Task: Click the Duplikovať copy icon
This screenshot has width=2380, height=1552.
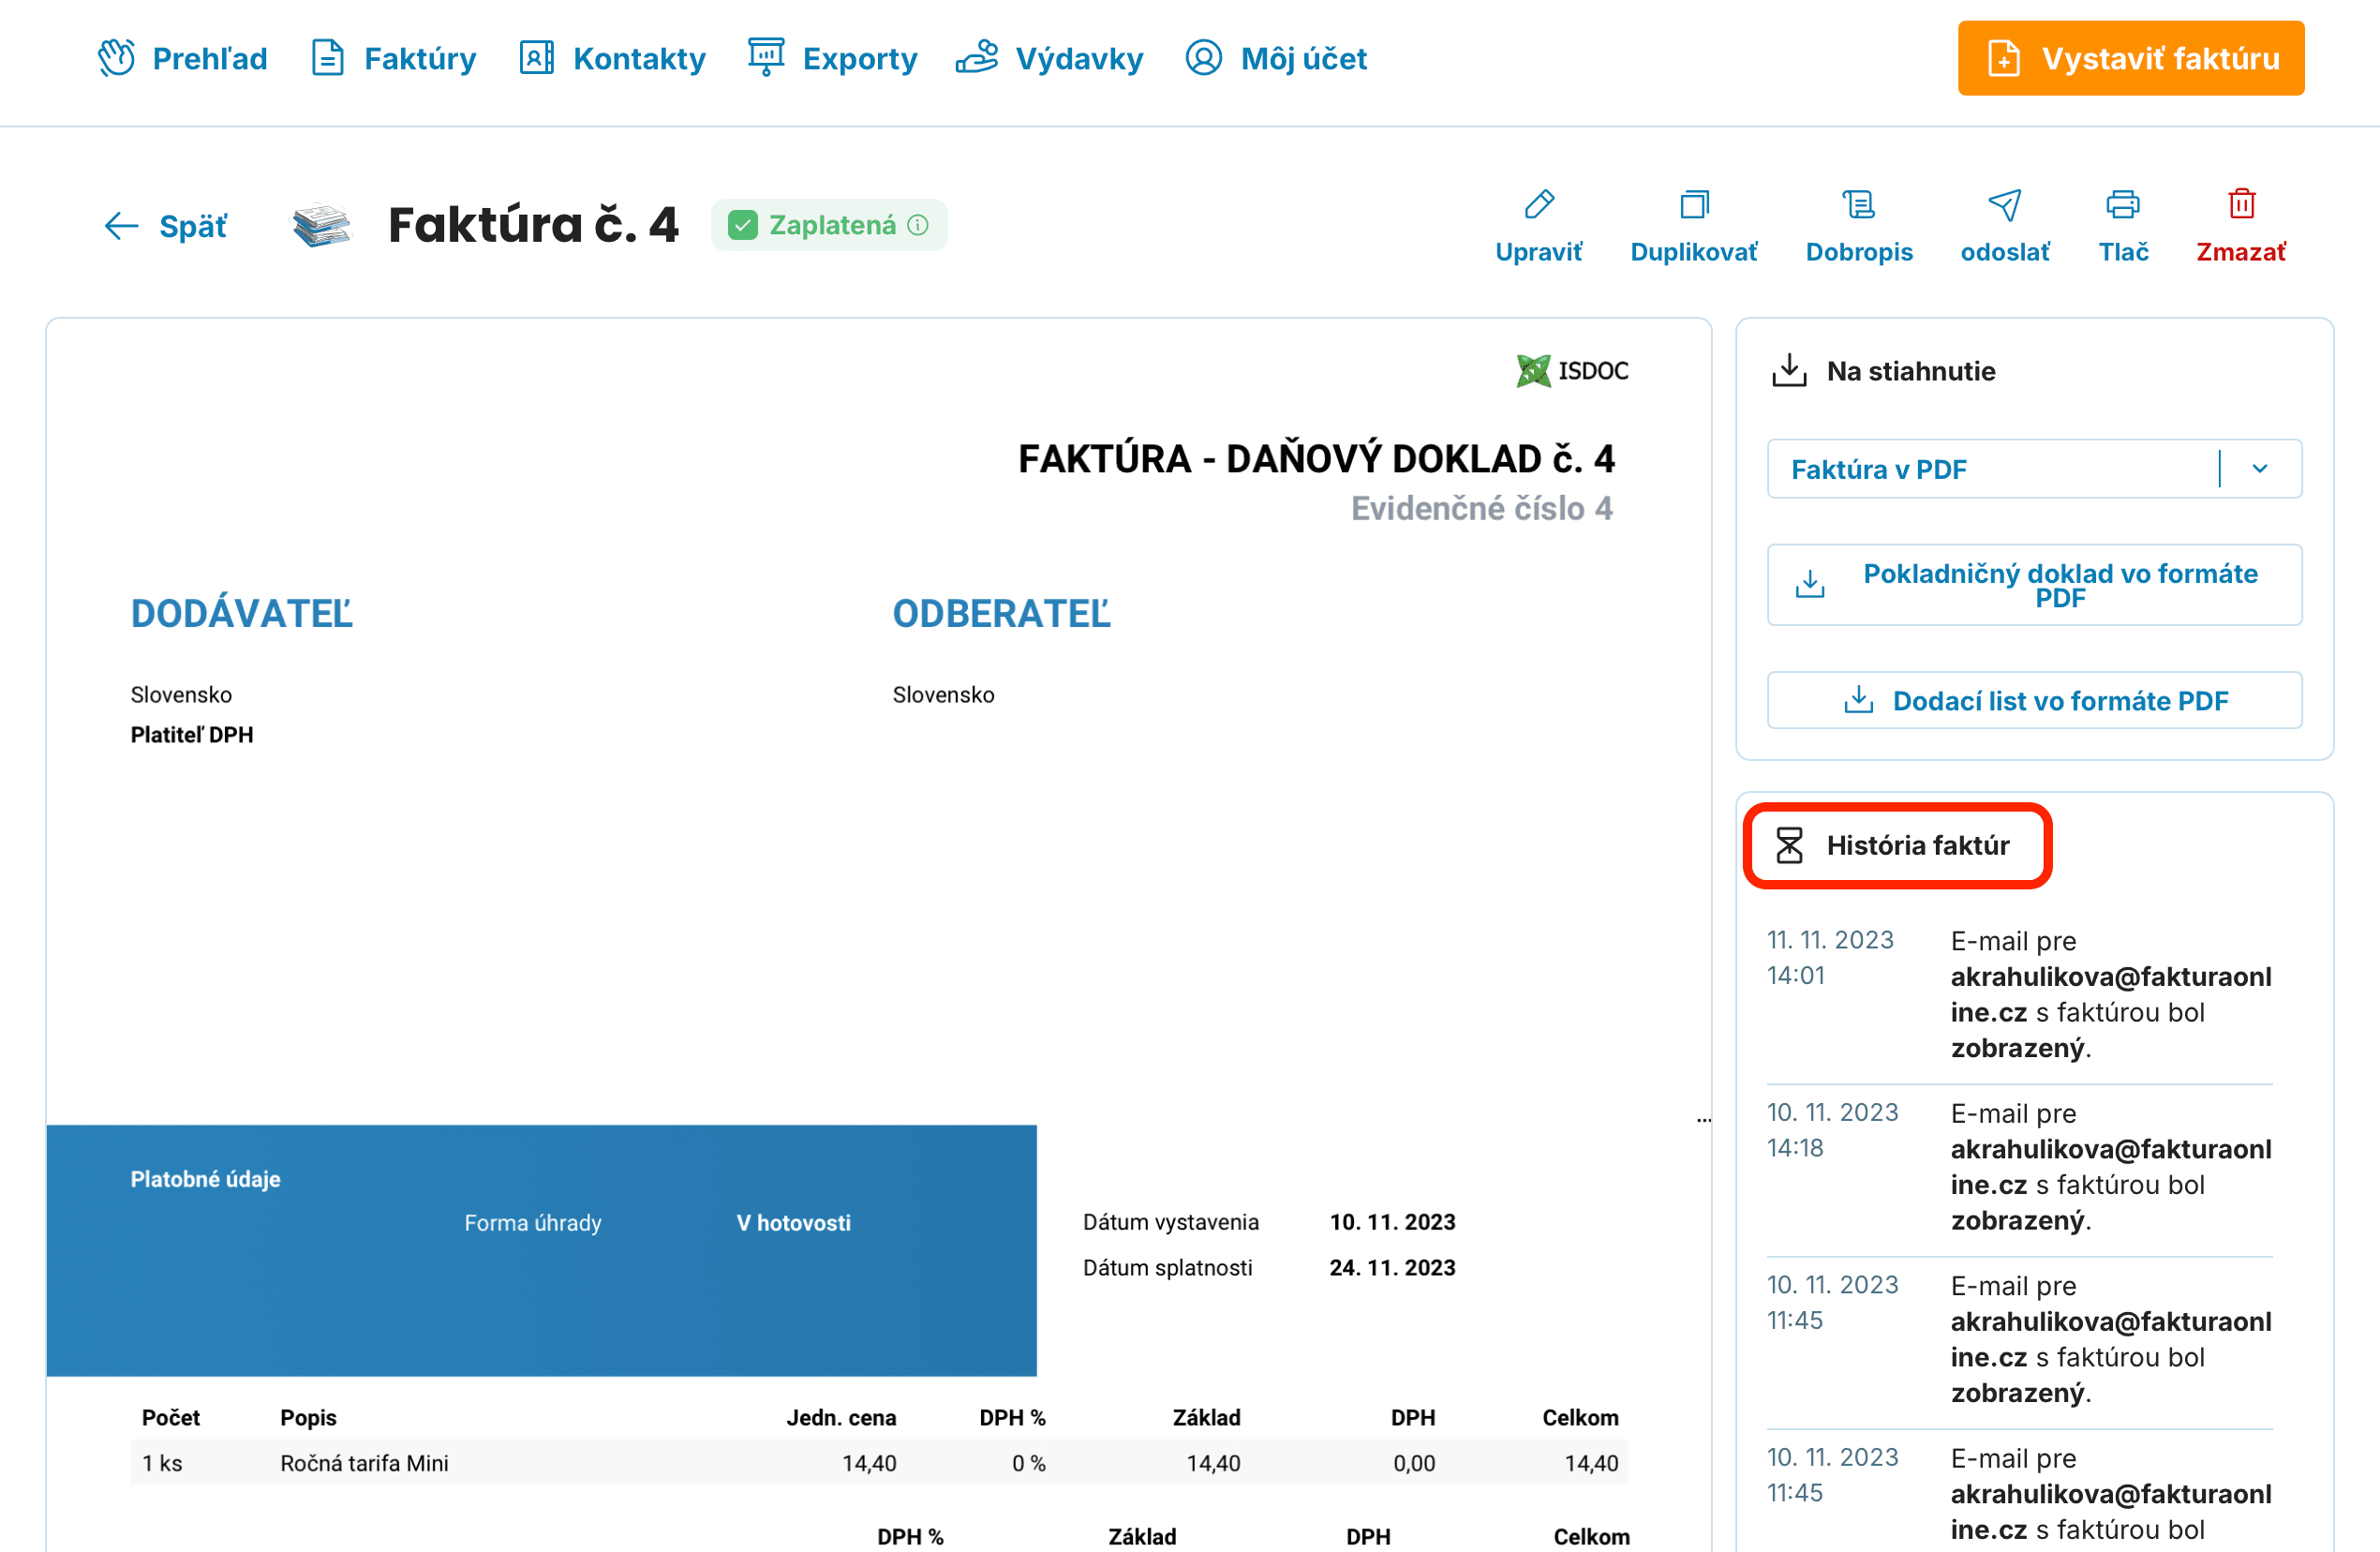Action: coord(1693,205)
